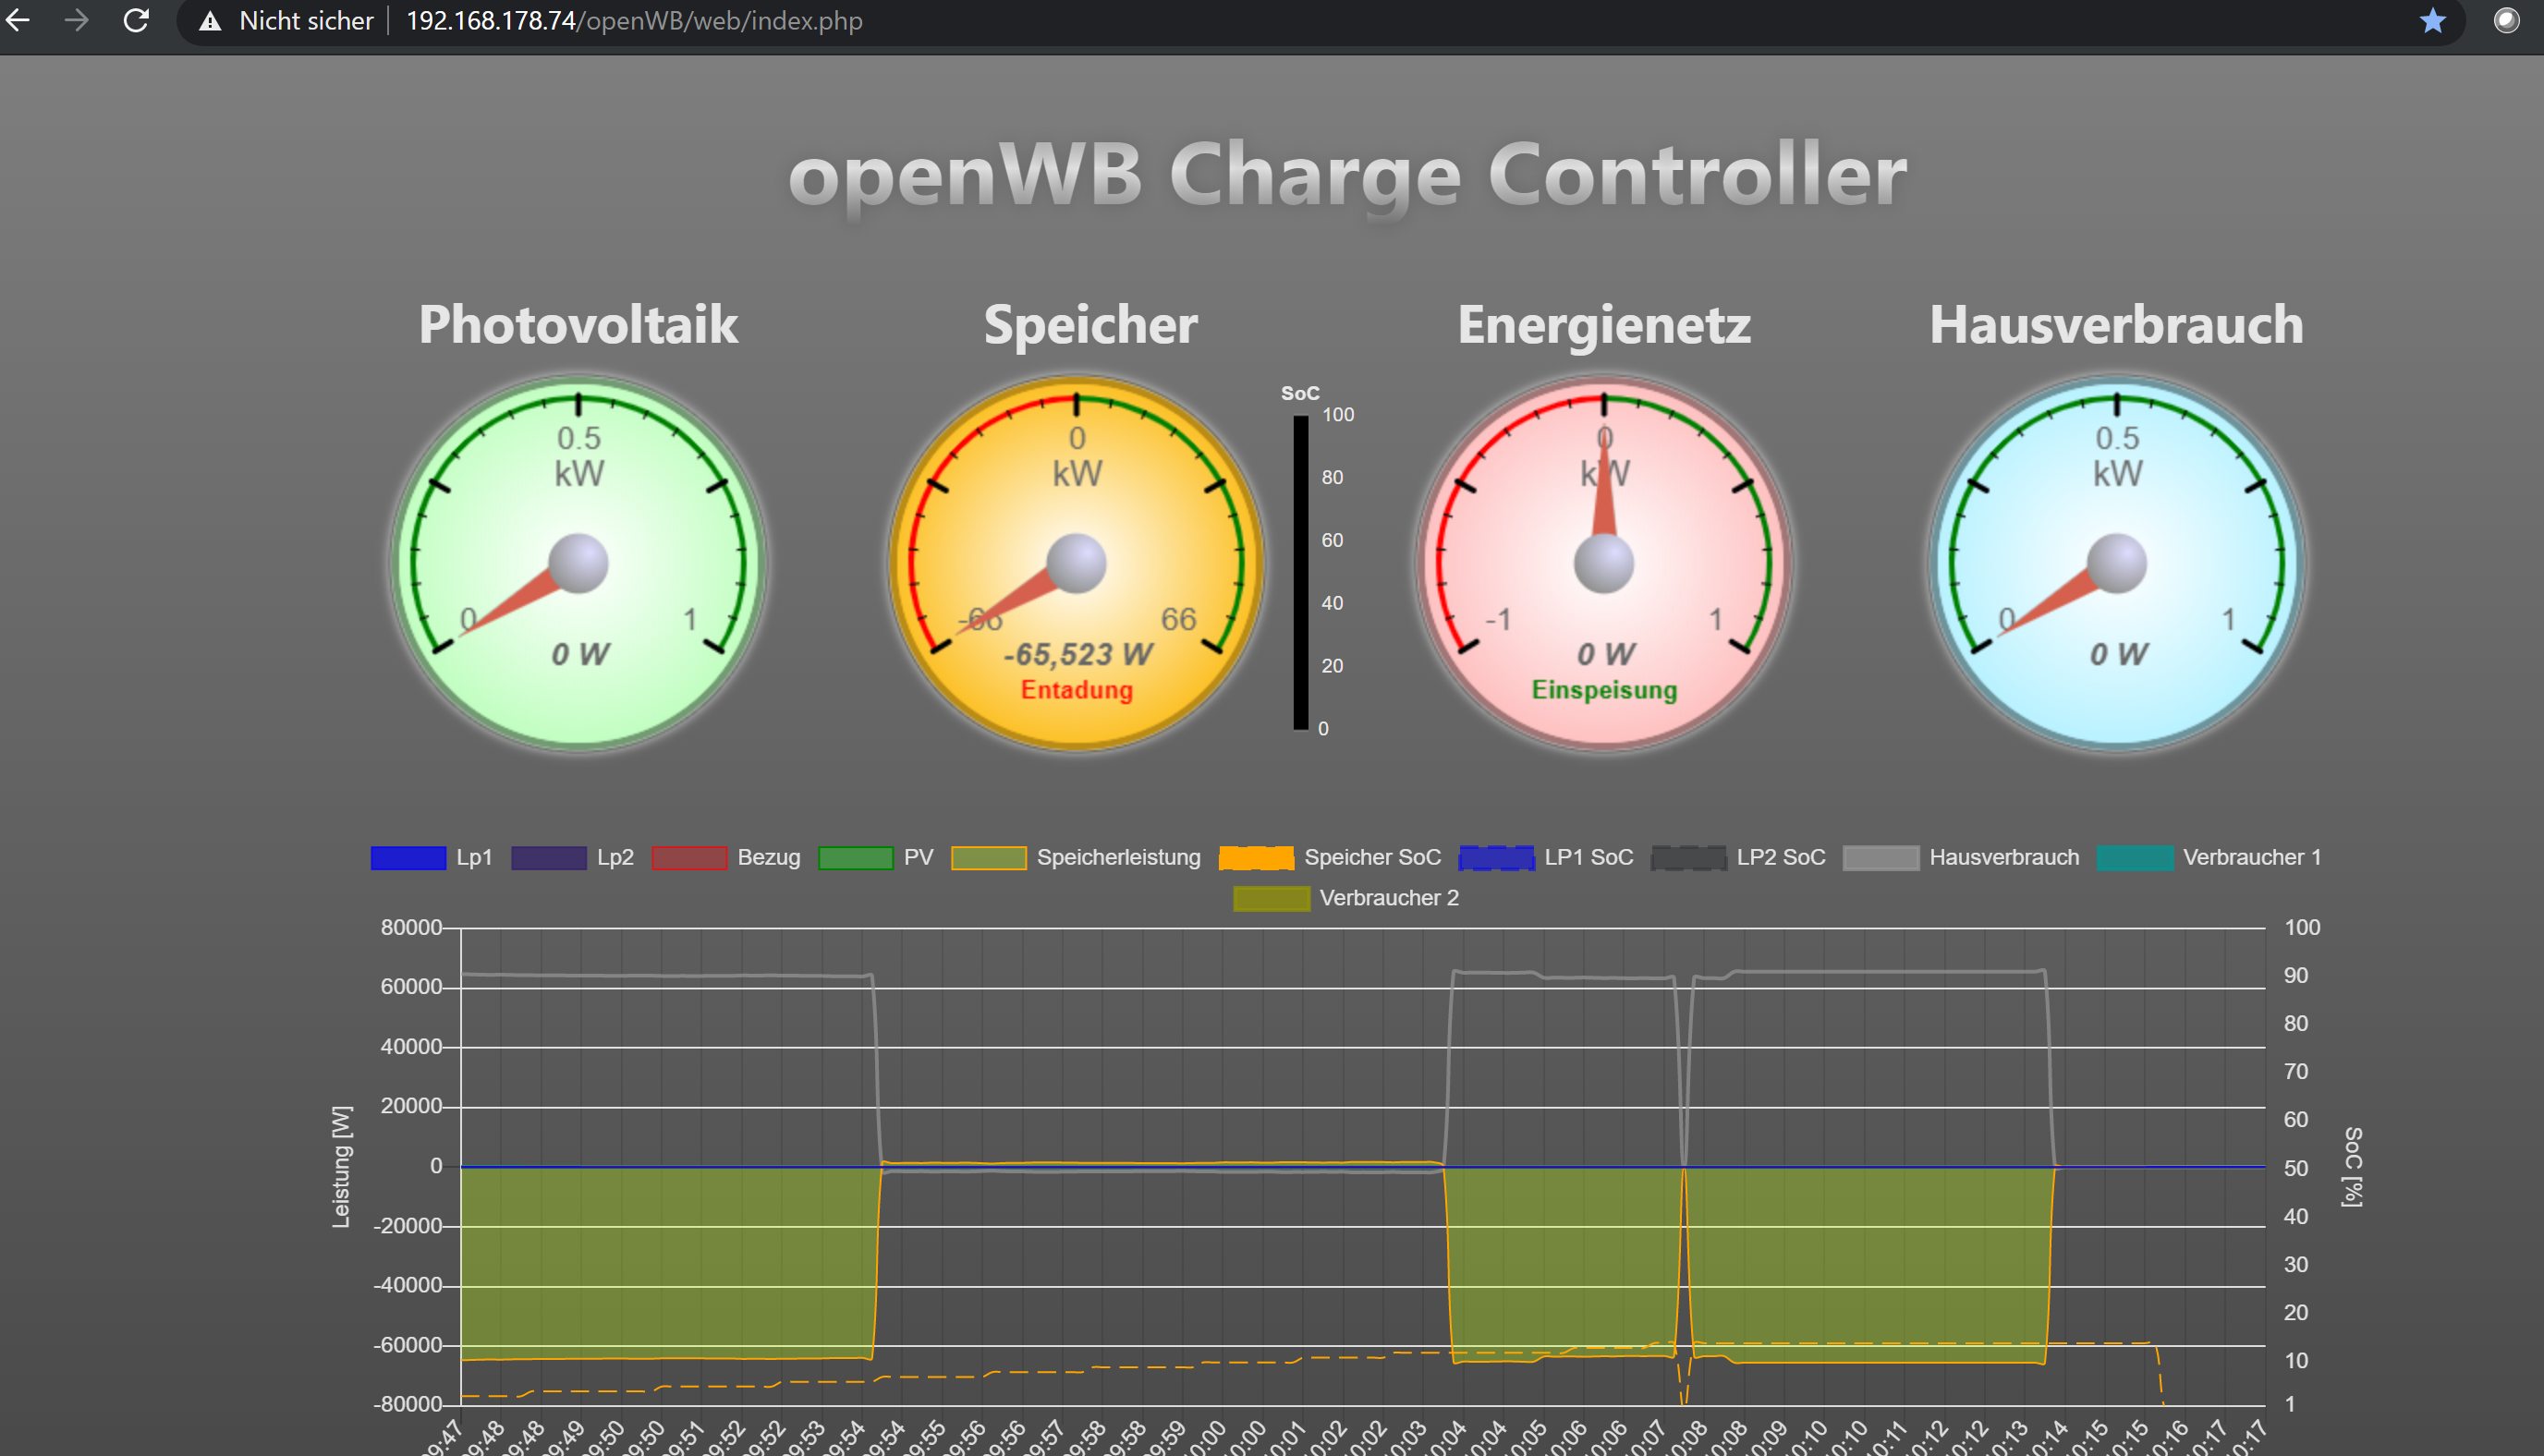This screenshot has height=1456, width=2544.
Task: Hide the PV chart series
Action: pyautogui.click(x=855, y=858)
